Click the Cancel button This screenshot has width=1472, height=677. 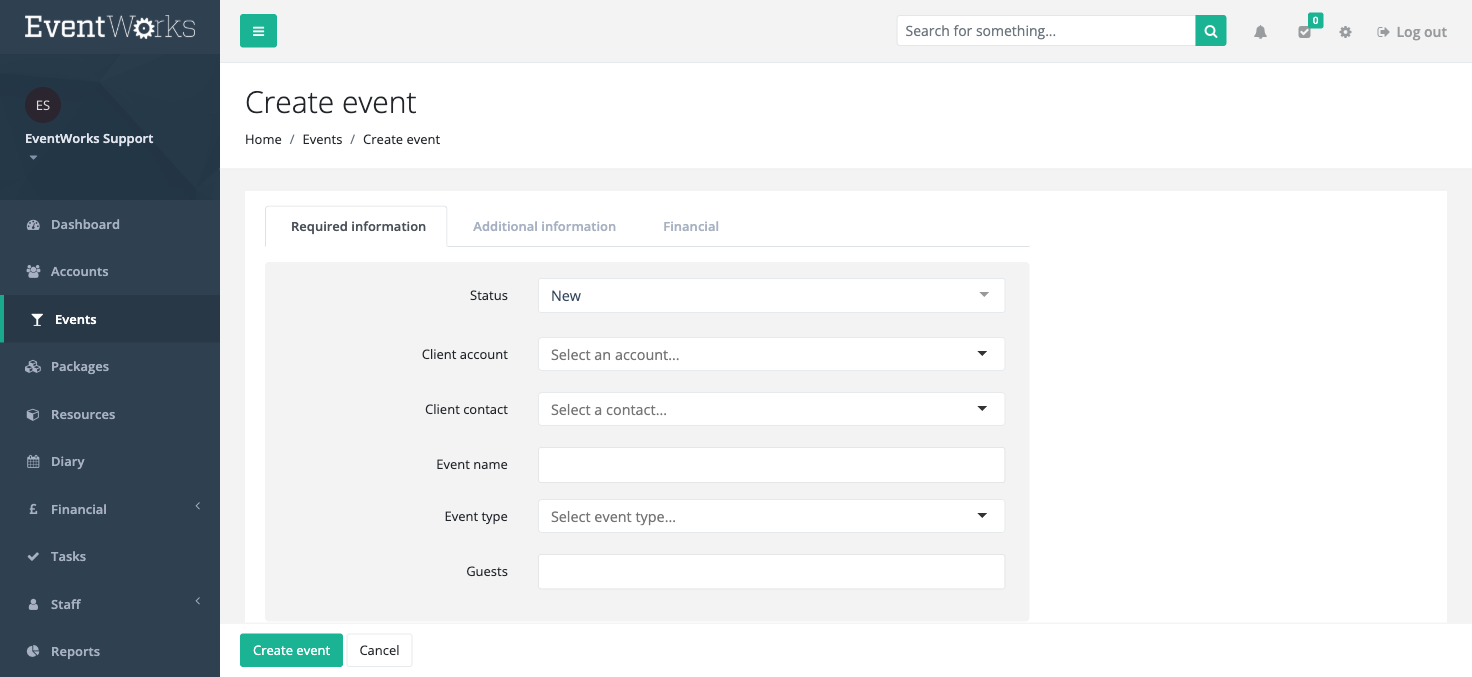tap(379, 650)
